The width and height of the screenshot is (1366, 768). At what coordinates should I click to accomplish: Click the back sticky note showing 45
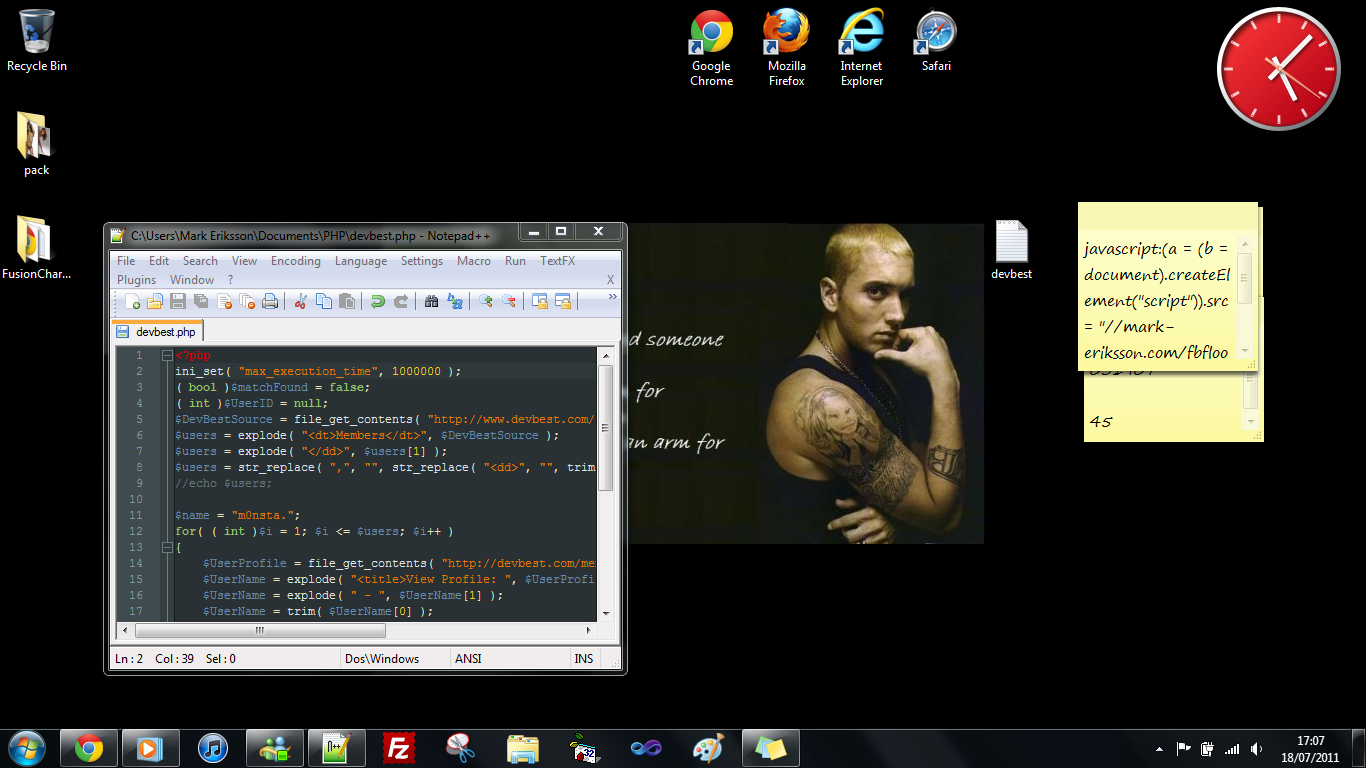[x=1165, y=421]
